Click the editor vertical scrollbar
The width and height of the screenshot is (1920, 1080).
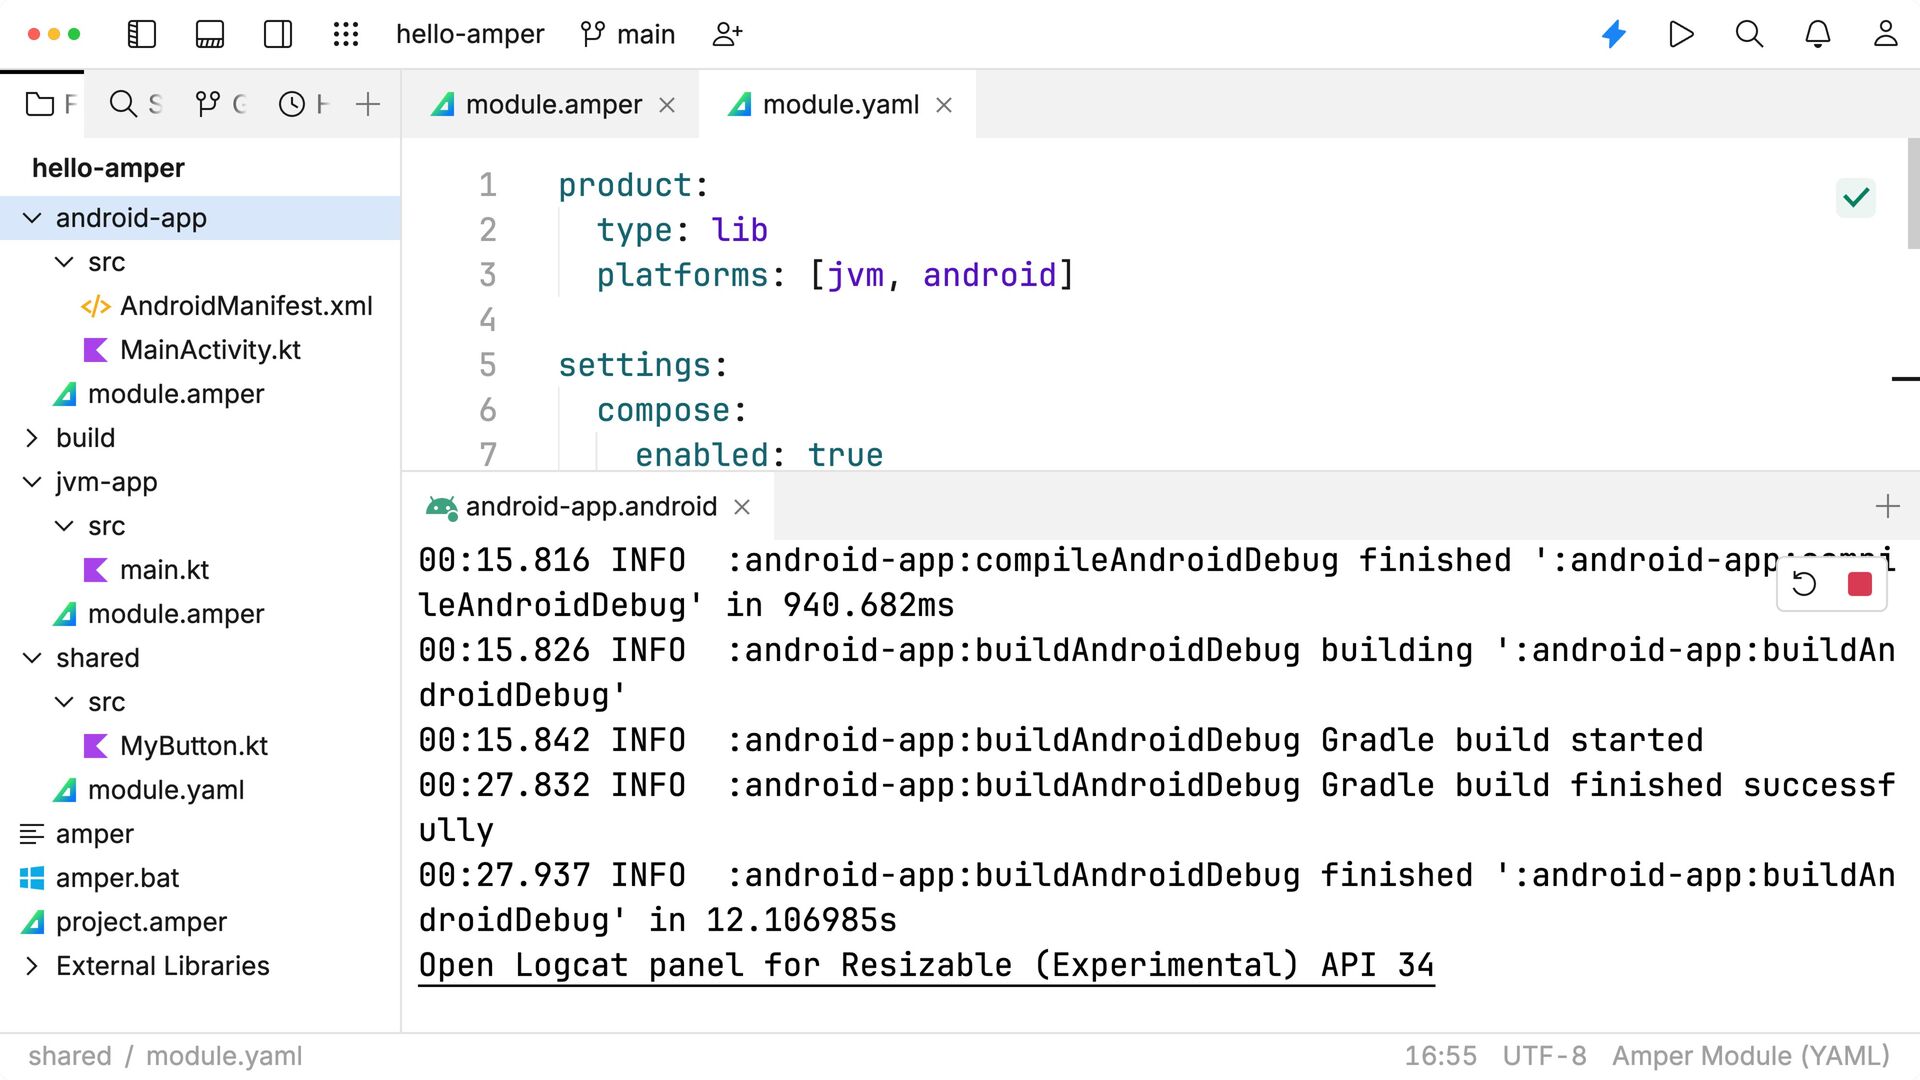click(x=1913, y=194)
